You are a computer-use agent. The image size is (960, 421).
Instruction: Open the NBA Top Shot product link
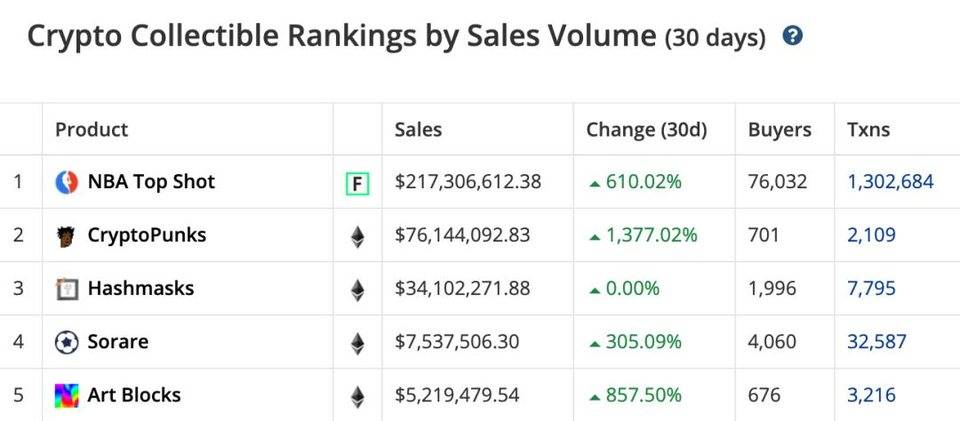tap(151, 182)
